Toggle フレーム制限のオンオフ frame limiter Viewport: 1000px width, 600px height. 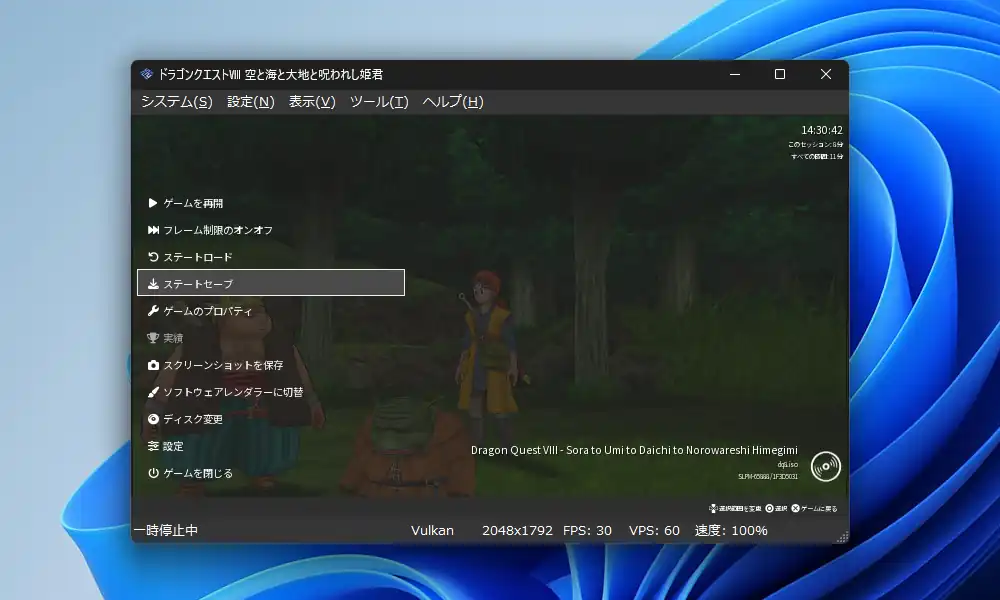coord(217,230)
